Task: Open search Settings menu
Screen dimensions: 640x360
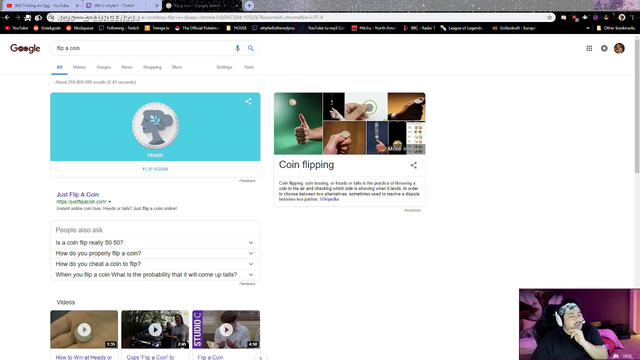Action: [x=224, y=67]
